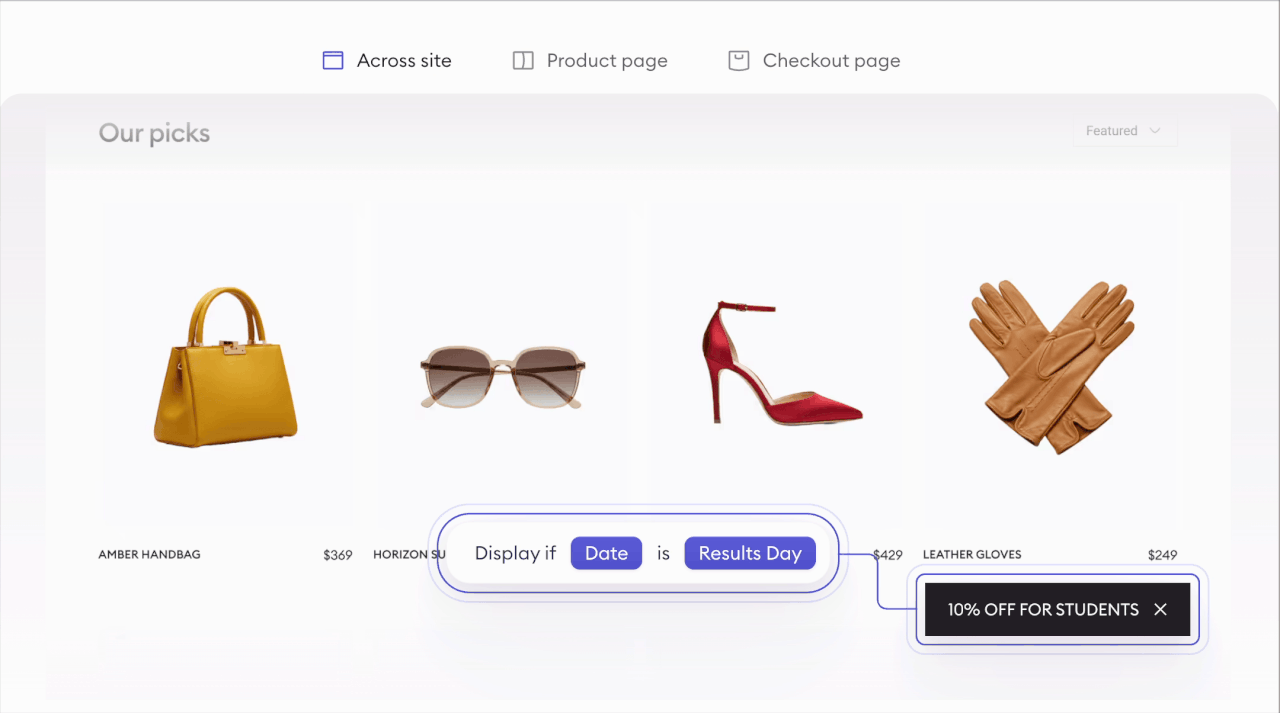The image size is (1280, 713).
Task: Click the Product page layout icon
Action: (523, 61)
